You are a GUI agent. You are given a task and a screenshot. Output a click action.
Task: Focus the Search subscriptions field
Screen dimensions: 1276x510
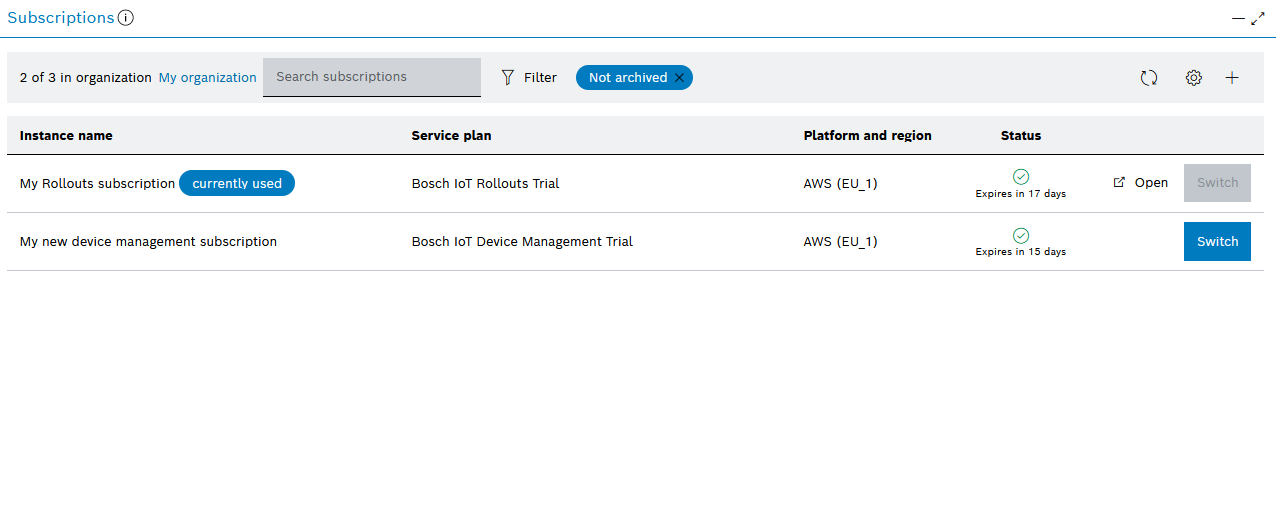point(372,77)
